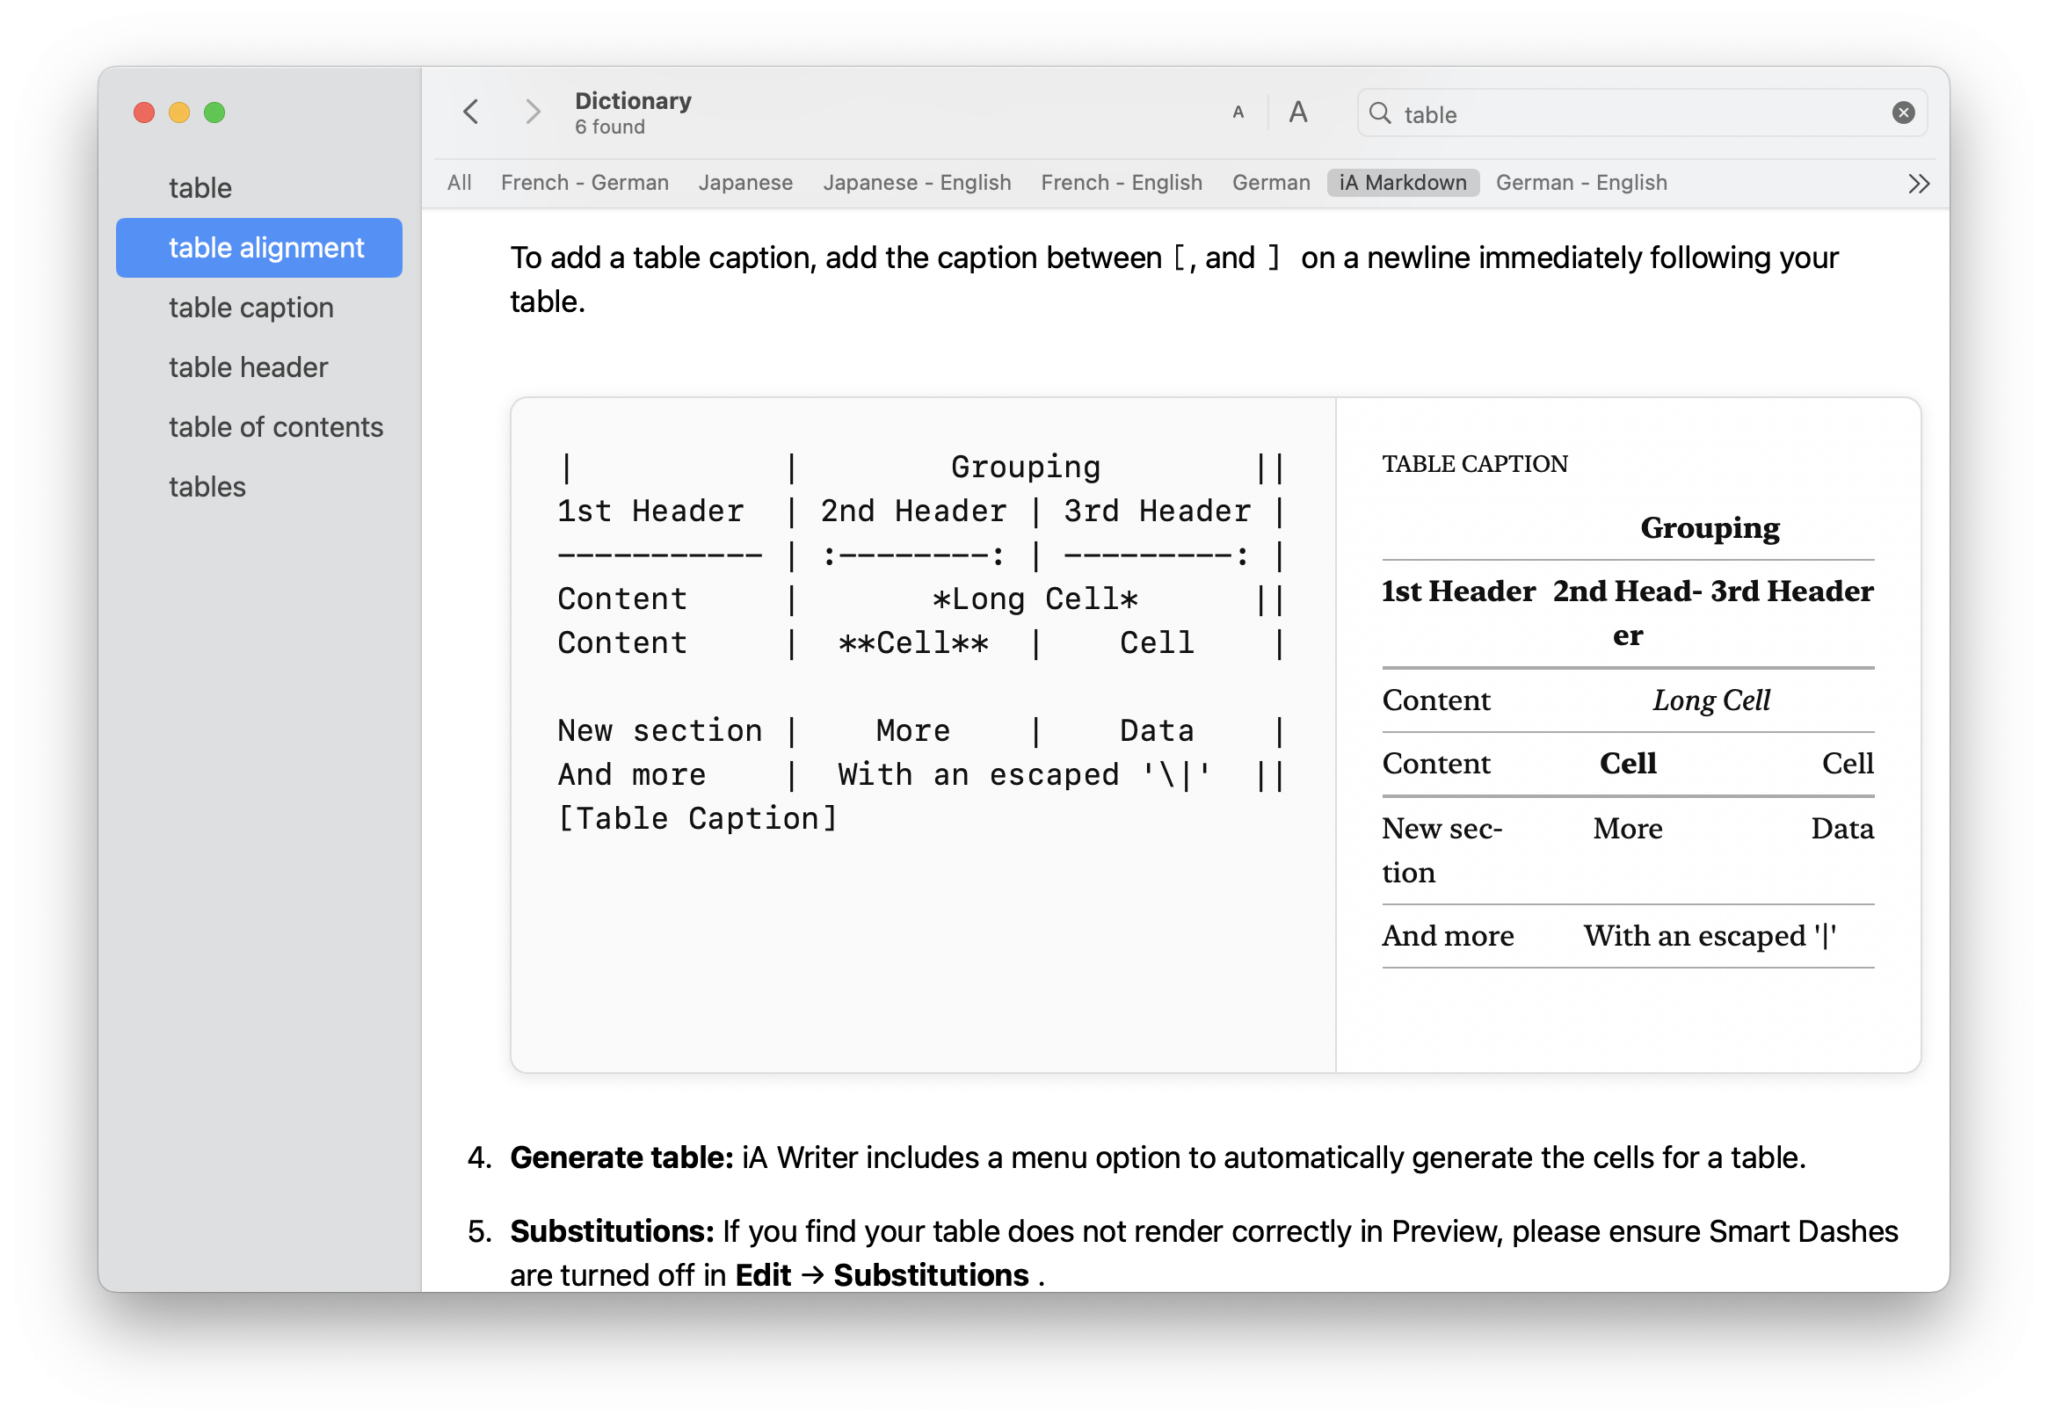Navigate forward using the right arrow
The width and height of the screenshot is (2048, 1422).
(533, 112)
